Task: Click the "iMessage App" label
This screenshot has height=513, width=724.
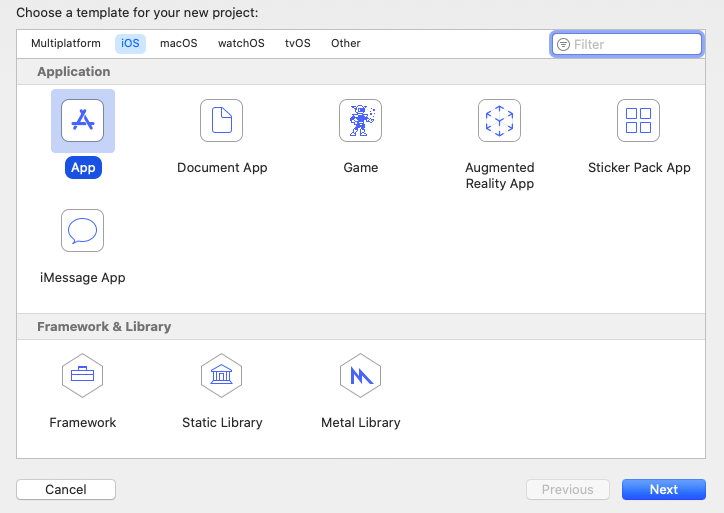Action: (x=83, y=278)
